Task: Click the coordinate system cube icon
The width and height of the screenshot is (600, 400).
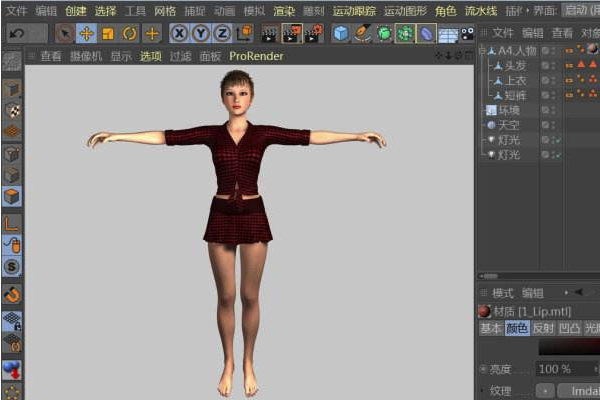Action: (x=243, y=33)
